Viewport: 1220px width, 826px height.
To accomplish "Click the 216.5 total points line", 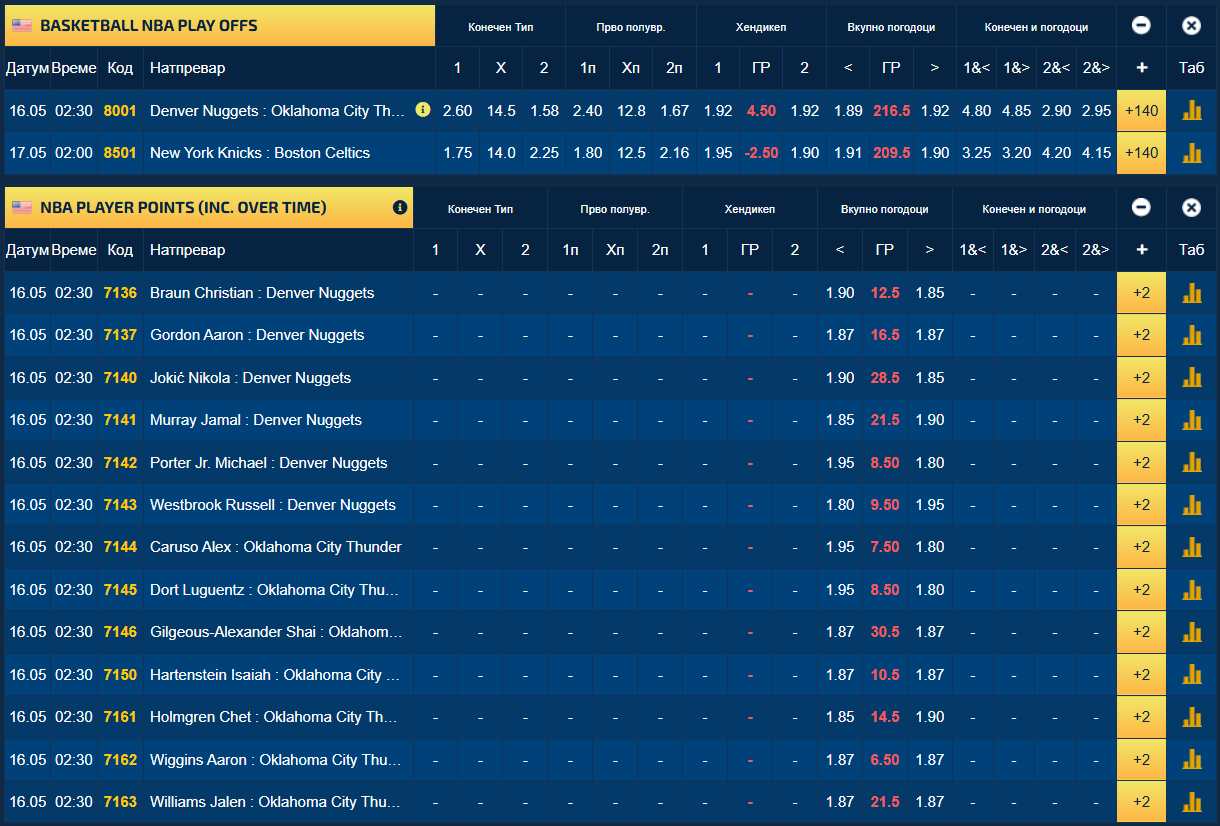I will pos(891,111).
